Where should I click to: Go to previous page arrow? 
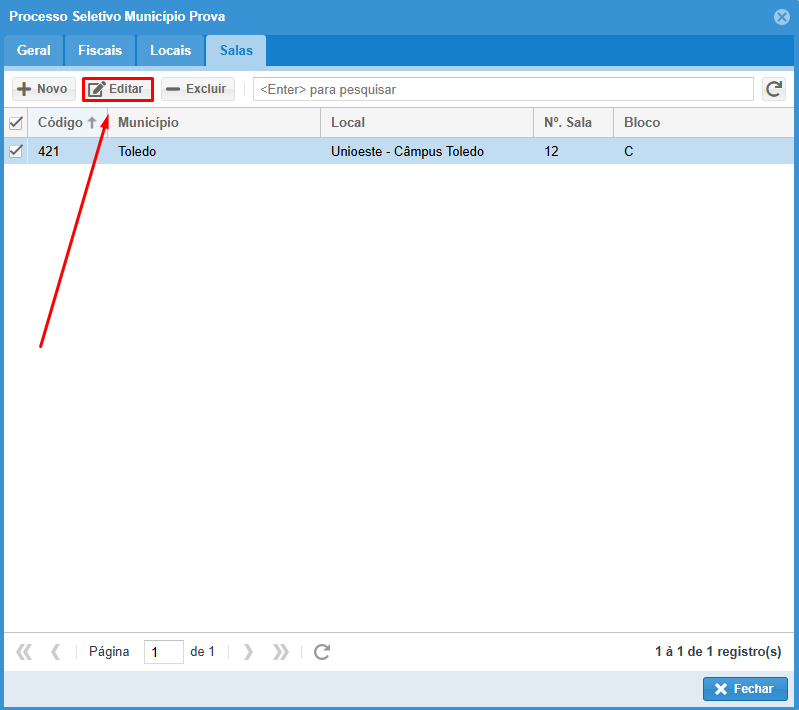pyautogui.click(x=56, y=652)
